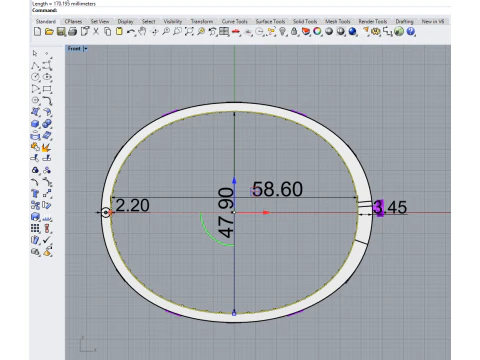Open Document Properties icon
Screen dimensions: 480x360
[85, 32]
